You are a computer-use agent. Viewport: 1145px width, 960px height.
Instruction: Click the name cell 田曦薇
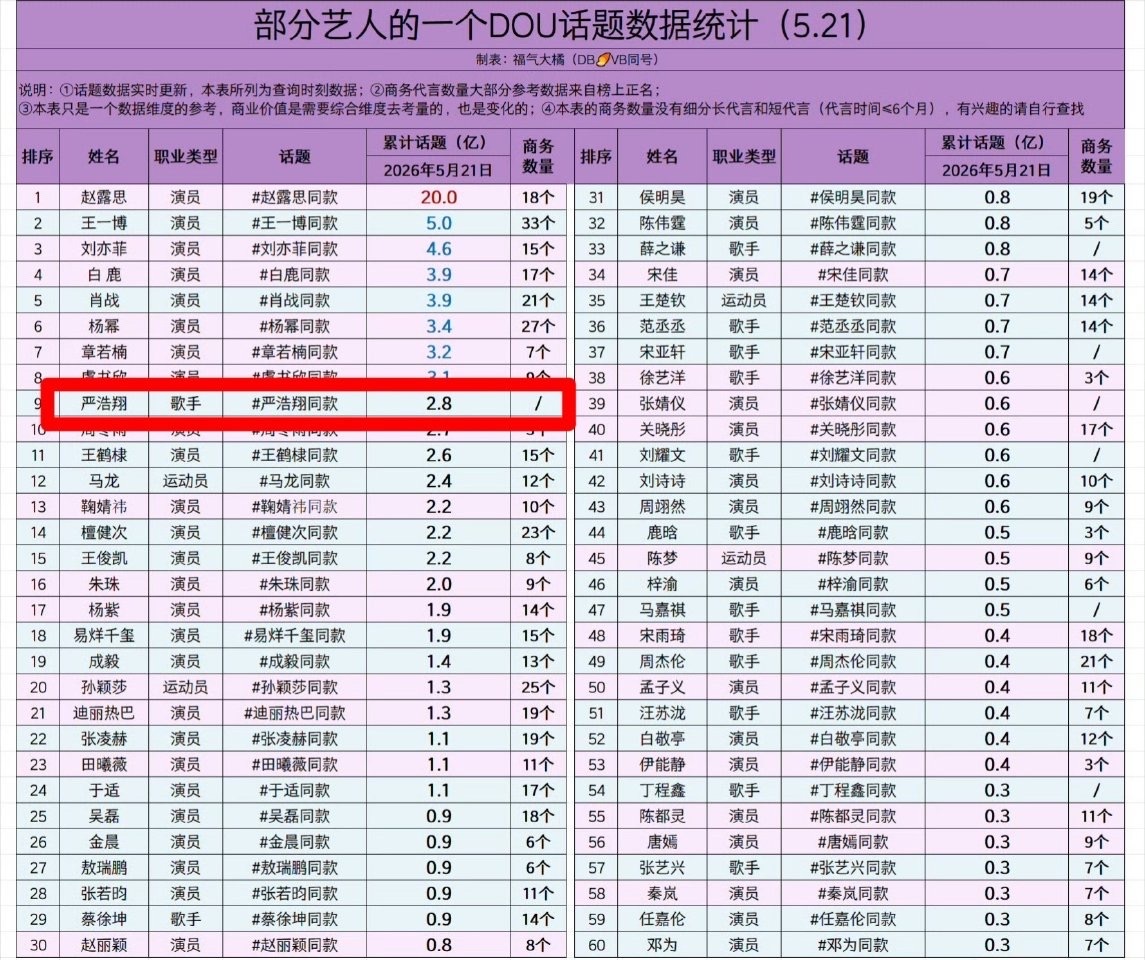[104, 765]
